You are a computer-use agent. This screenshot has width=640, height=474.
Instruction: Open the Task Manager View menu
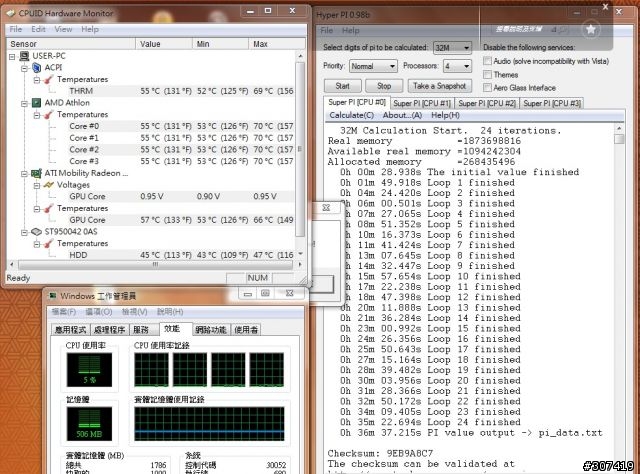click(135, 312)
